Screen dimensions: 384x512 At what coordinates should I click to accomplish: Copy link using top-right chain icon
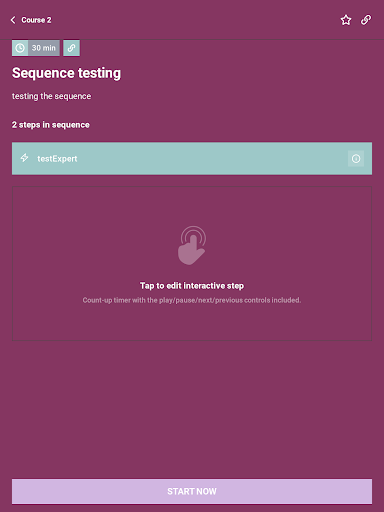(x=366, y=20)
